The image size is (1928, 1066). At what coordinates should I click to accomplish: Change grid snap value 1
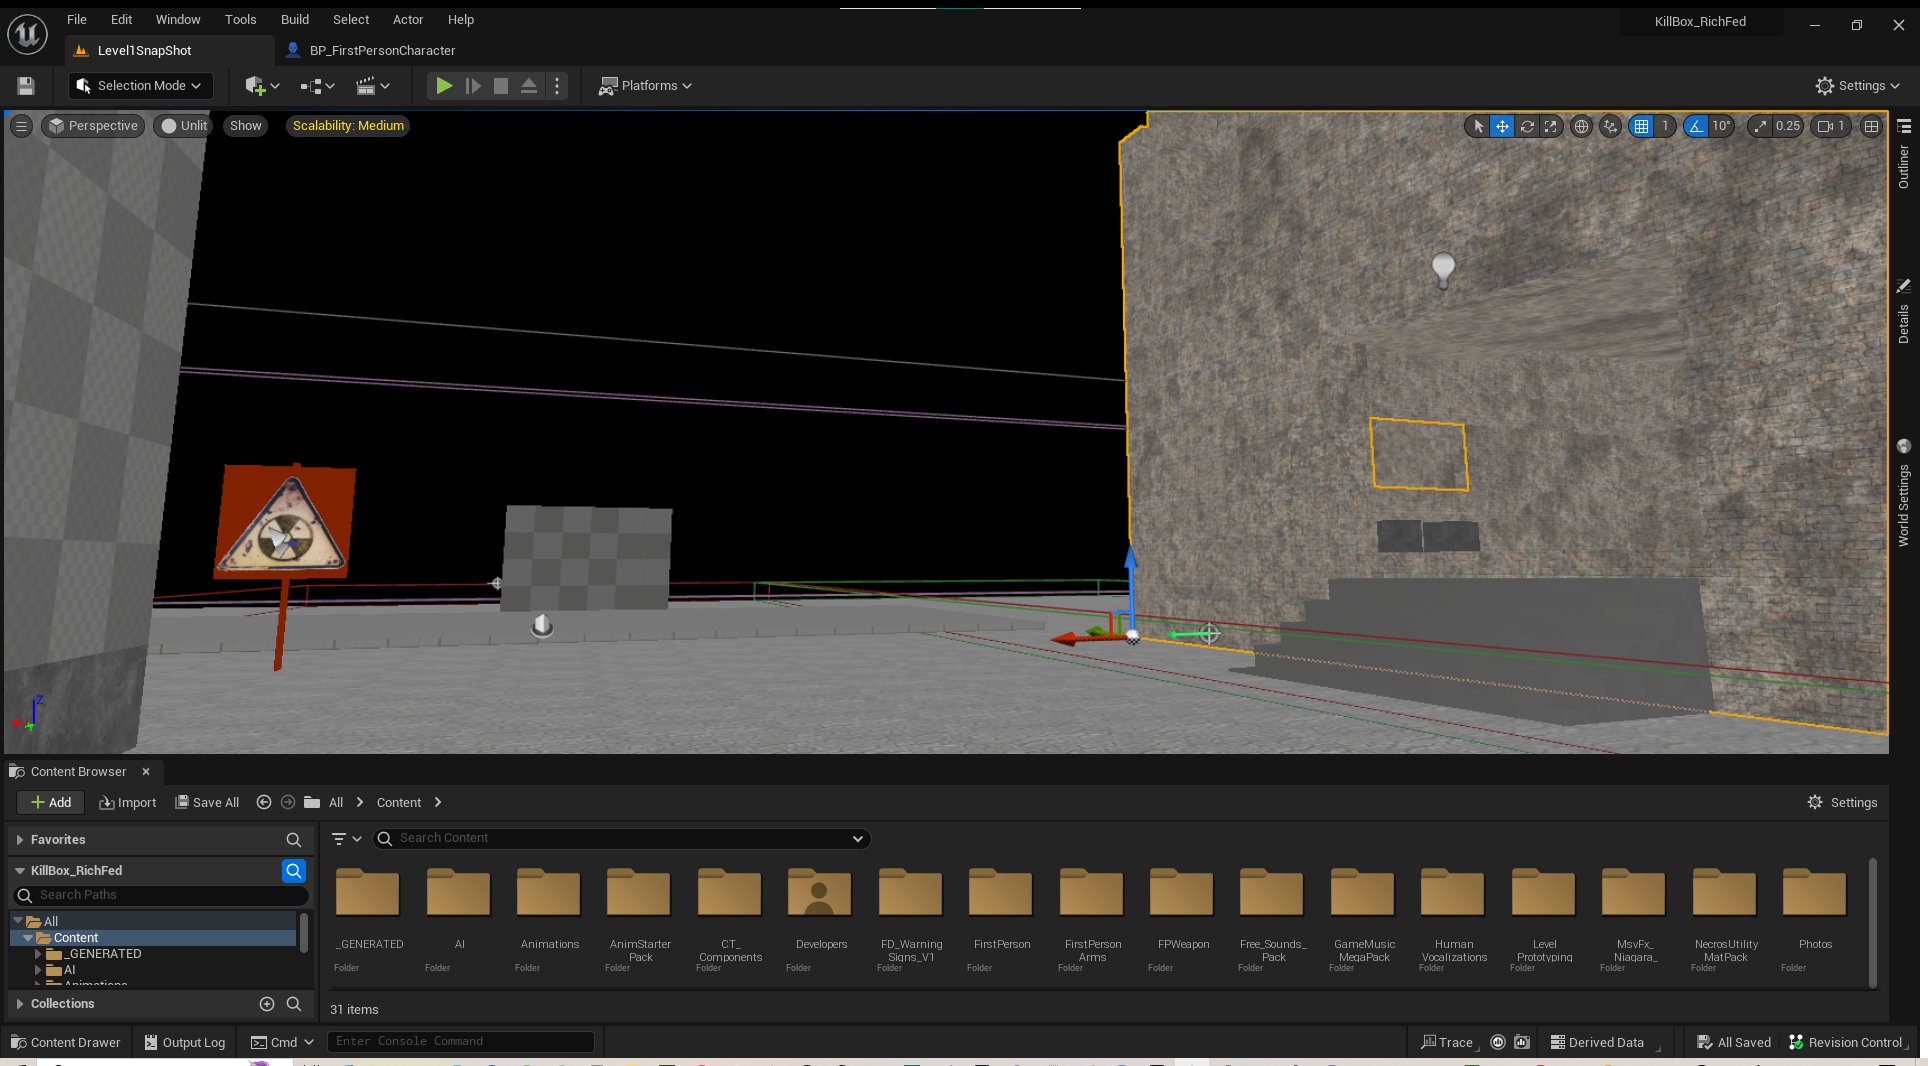coord(1665,126)
